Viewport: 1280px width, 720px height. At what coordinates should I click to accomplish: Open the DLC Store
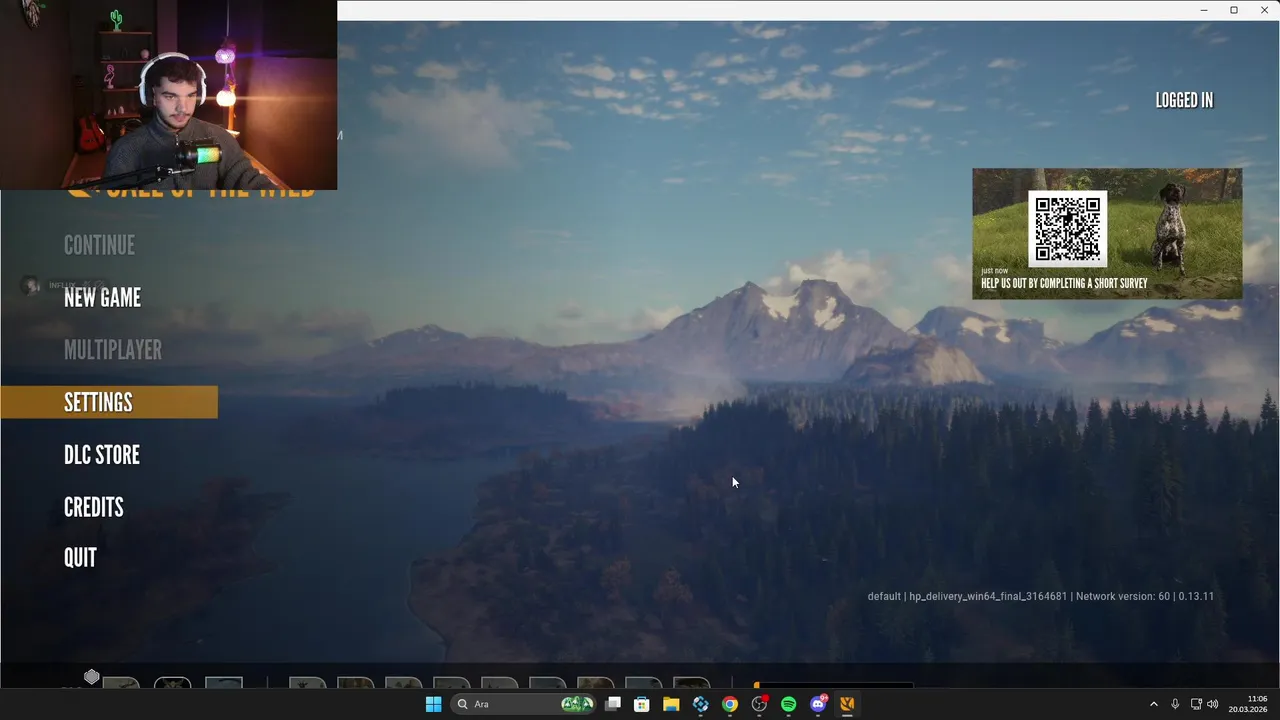point(102,455)
